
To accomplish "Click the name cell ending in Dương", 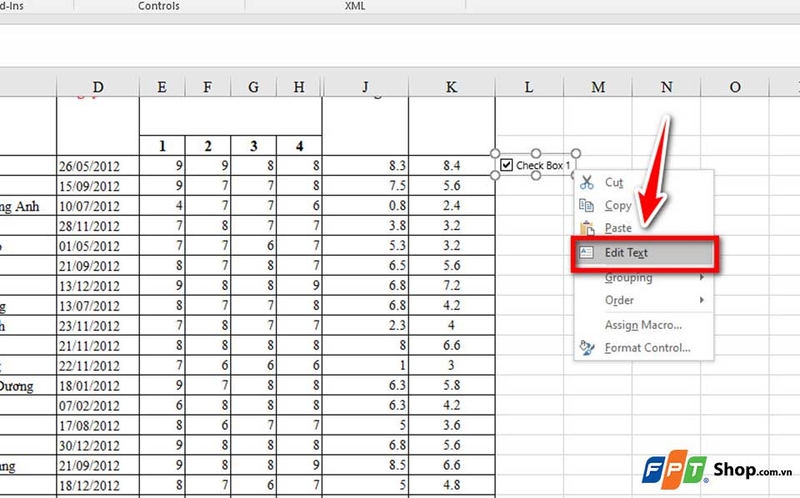I will [28, 385].
